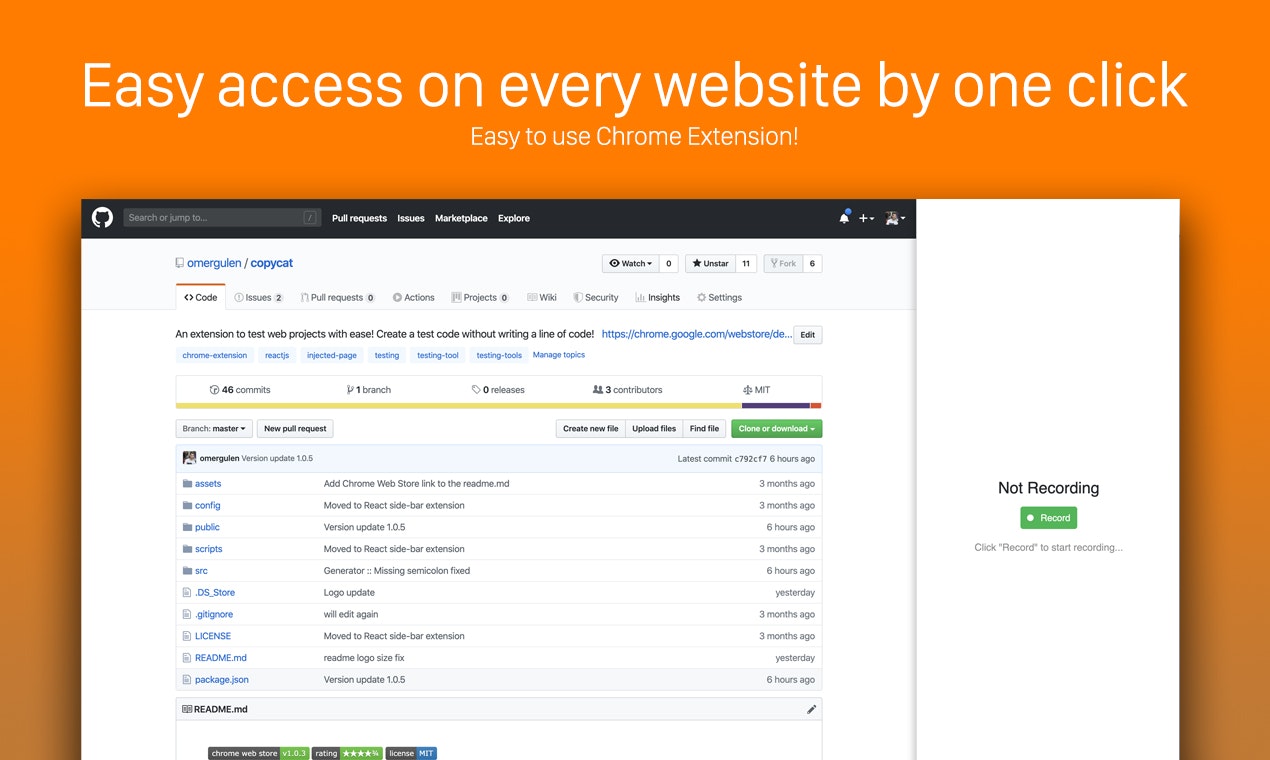Open Clone or download dropdown
1270x760 pixels.
click(777, 428)
